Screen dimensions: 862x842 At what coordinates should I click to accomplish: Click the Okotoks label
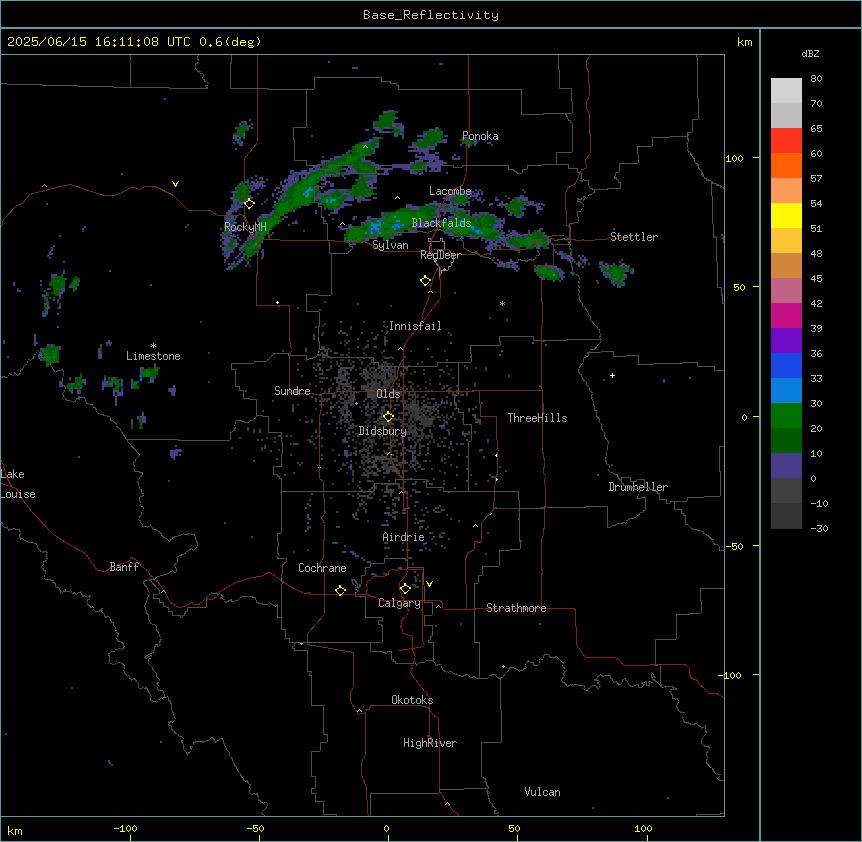[x=412, y=700]
